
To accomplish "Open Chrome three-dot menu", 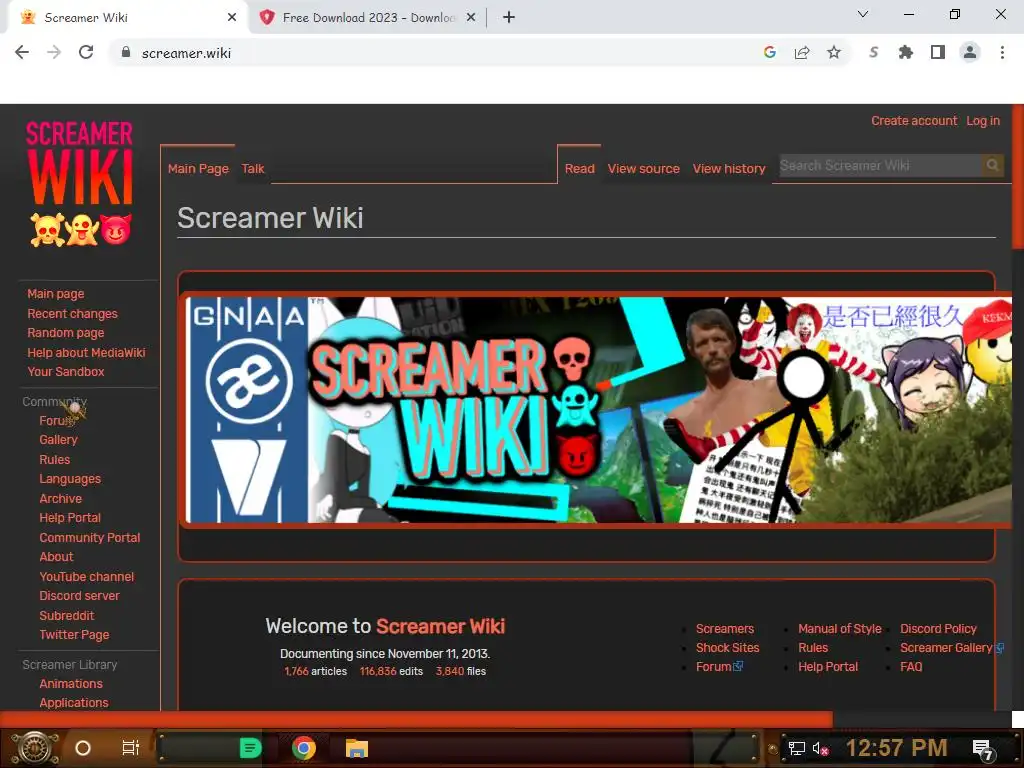I will coord(1002,52).
